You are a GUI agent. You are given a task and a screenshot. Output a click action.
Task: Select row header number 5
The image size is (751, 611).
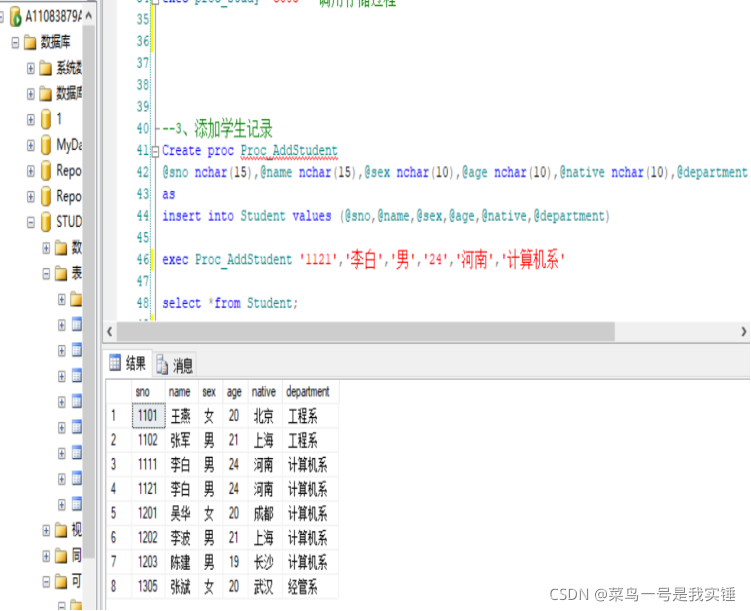click(x=118, y=513)
